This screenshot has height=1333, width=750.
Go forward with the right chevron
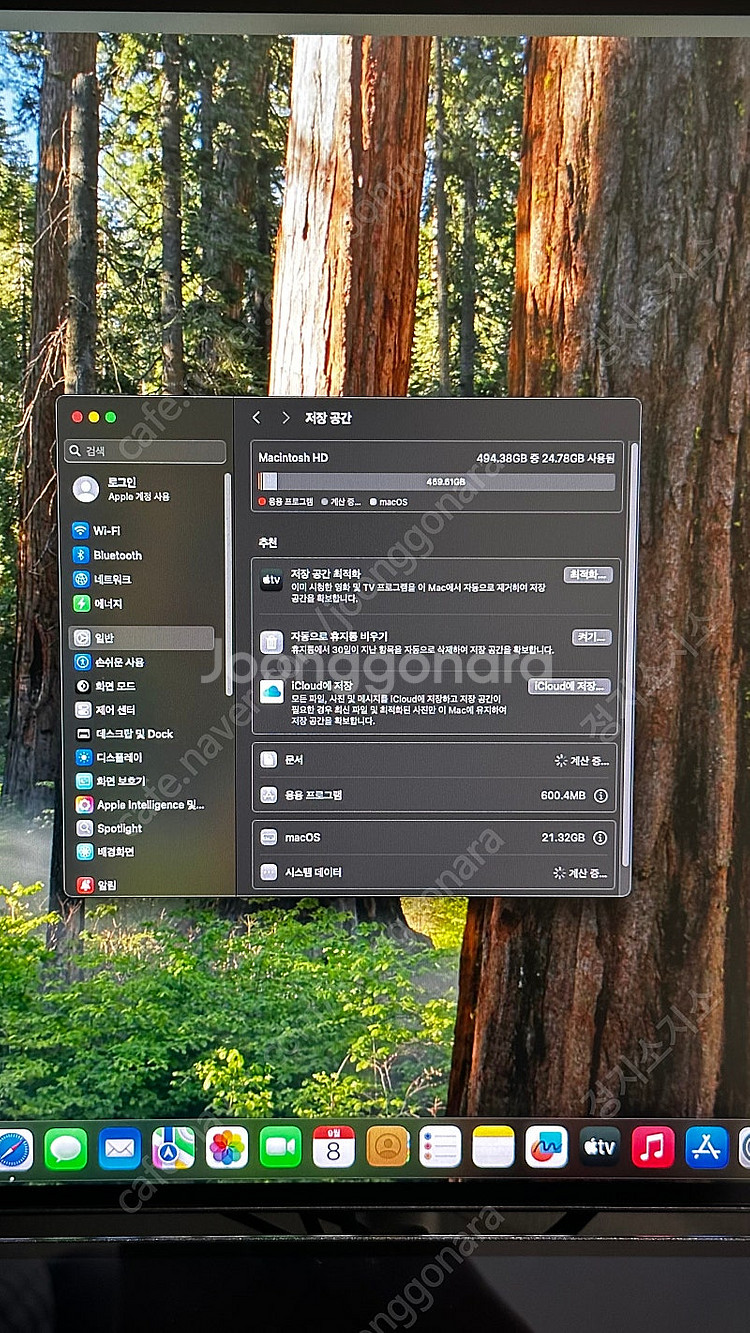[x=285, y=418]
